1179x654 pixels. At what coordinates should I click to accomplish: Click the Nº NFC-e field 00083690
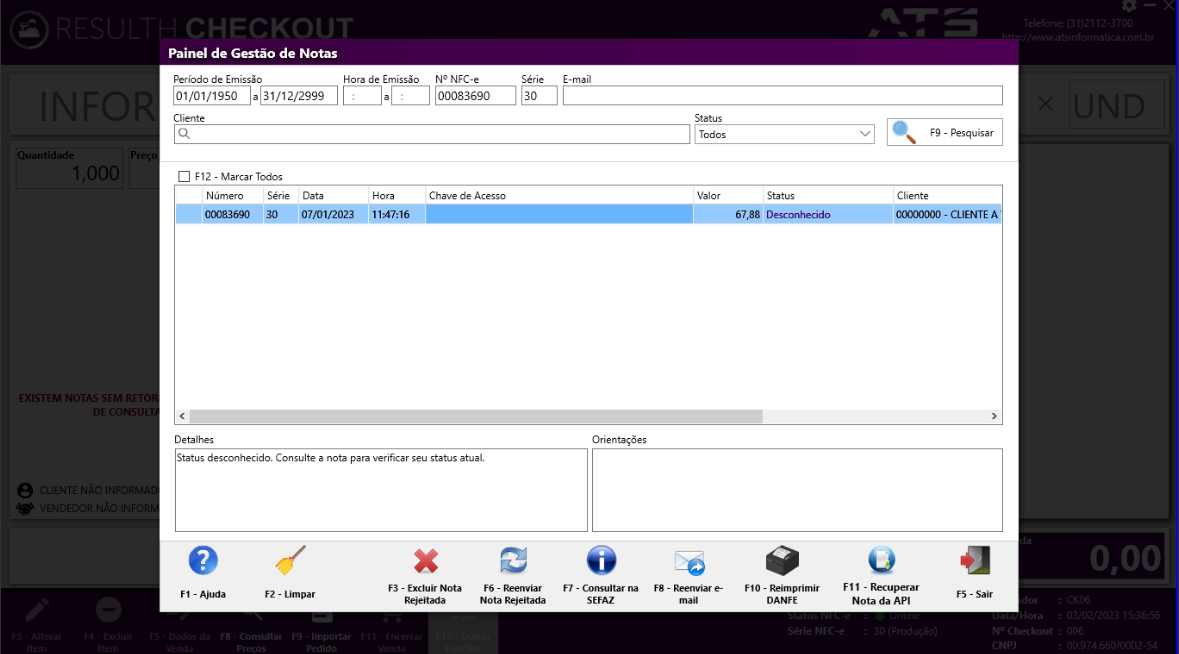tap(475, 96)
